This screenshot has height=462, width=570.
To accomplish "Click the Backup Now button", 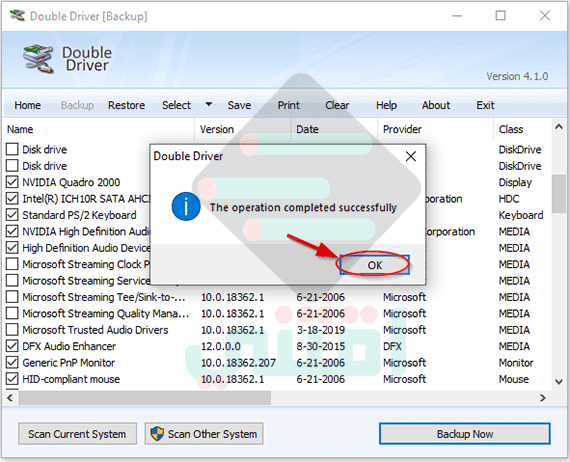I will coord(465,434).
